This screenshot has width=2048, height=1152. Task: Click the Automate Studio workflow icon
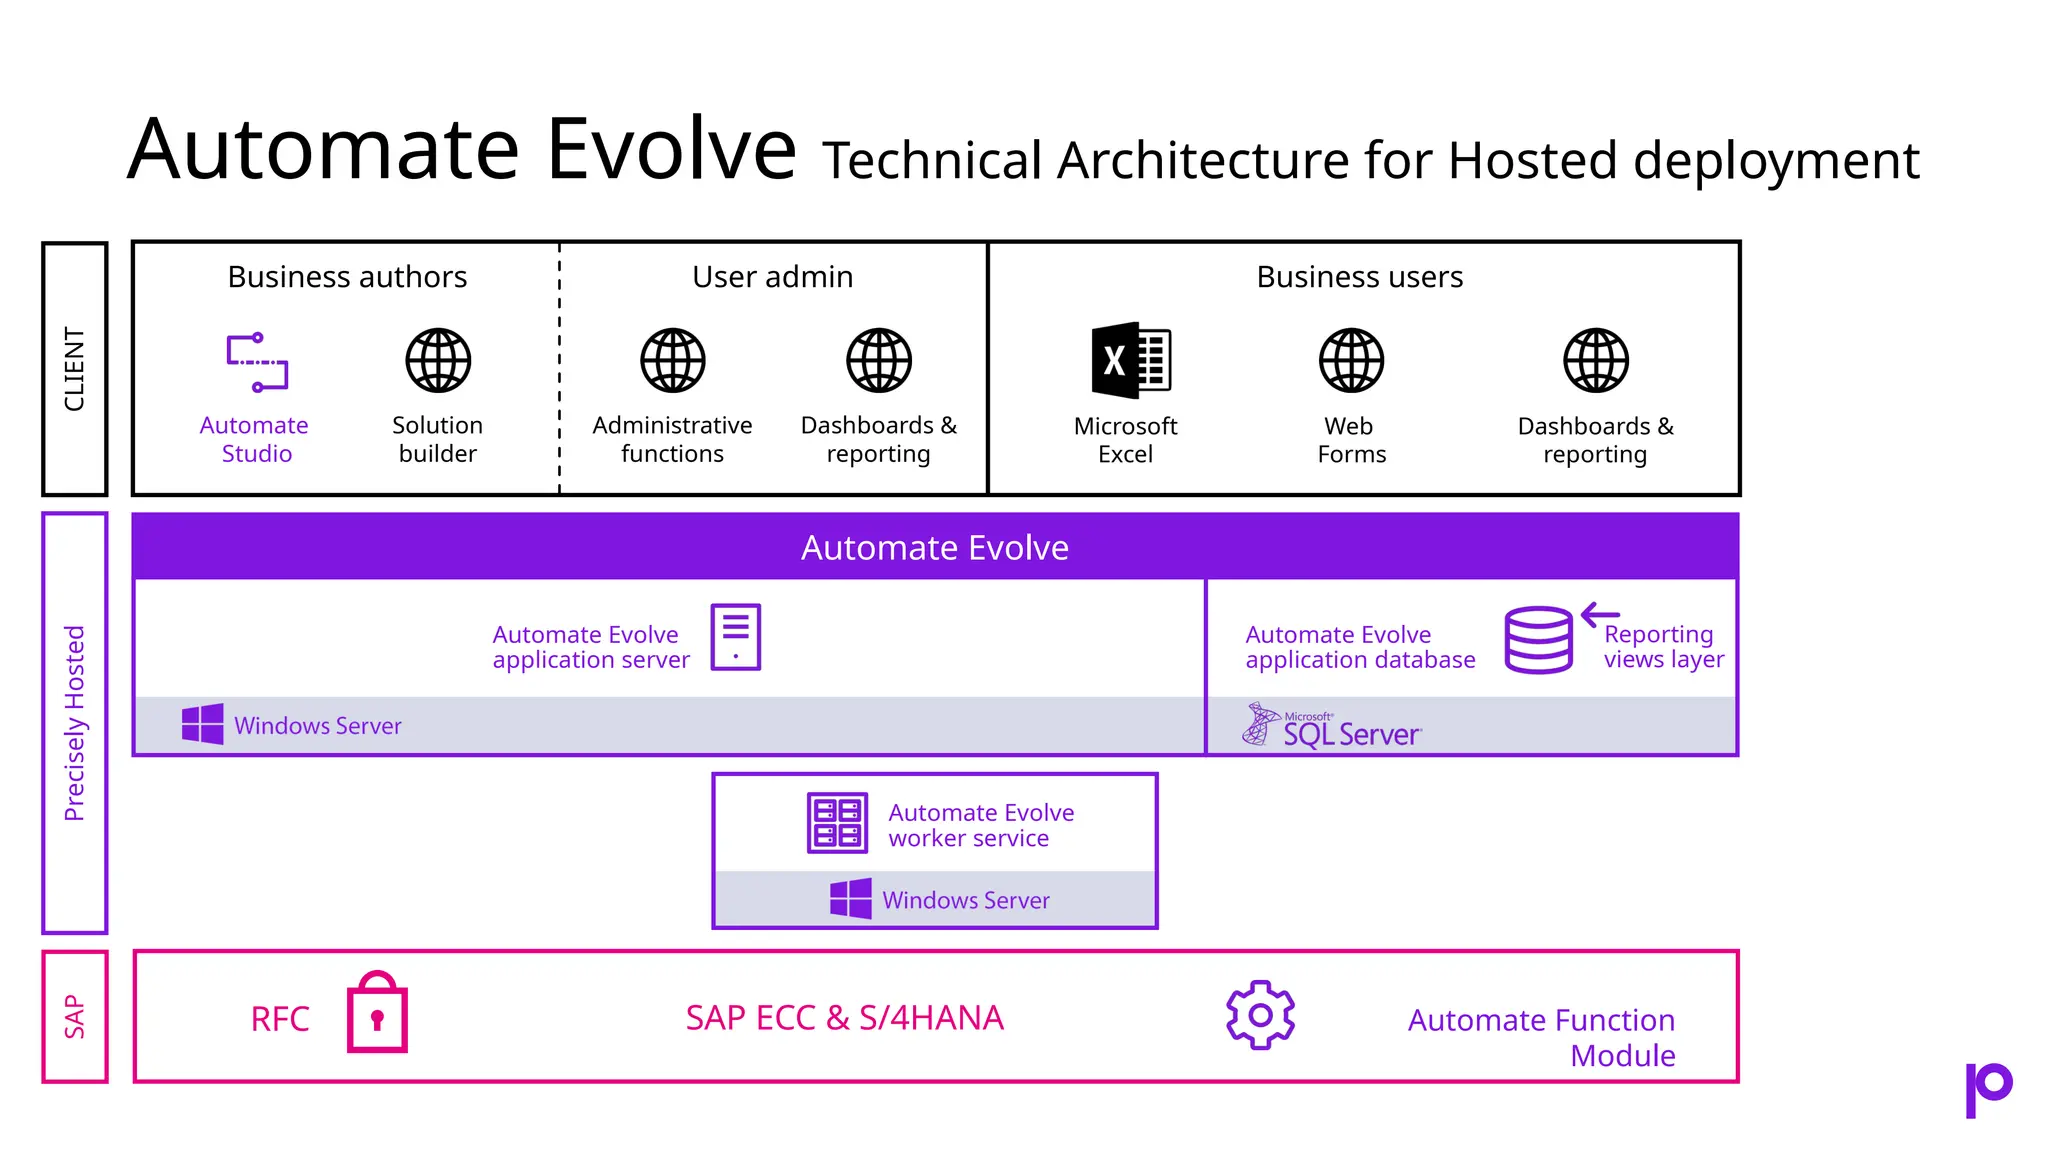[257, 362]
